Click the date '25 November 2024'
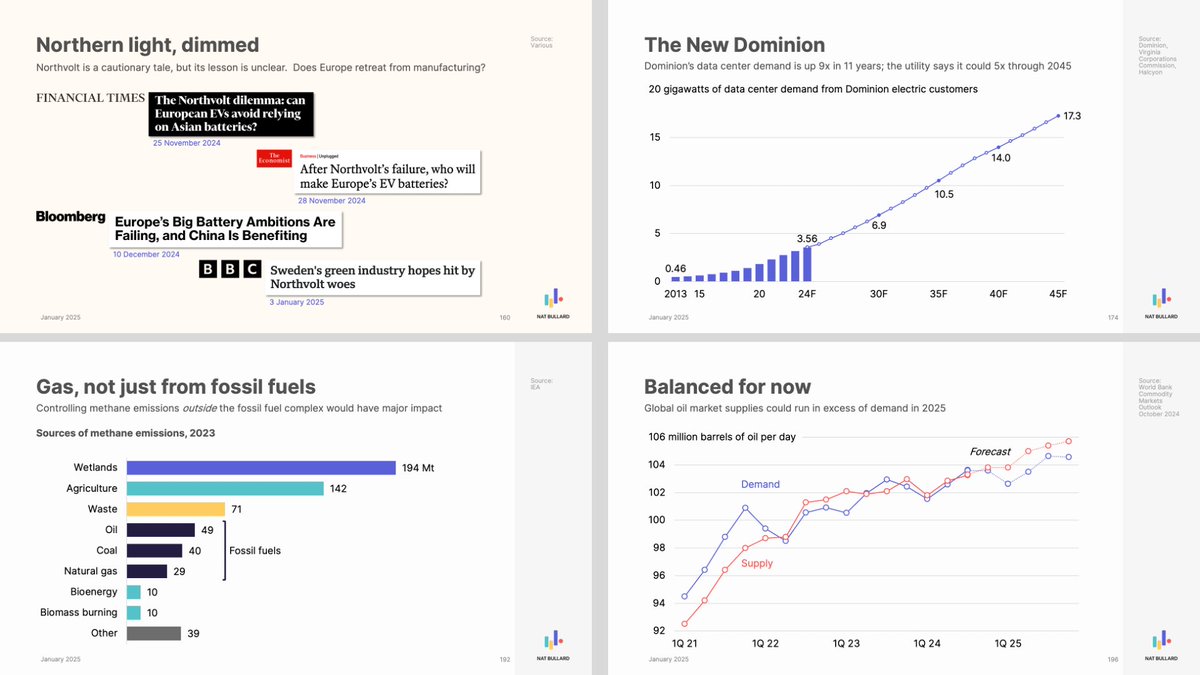The width and height of the screenshot is (1200, 675). (x=186, y=143)
